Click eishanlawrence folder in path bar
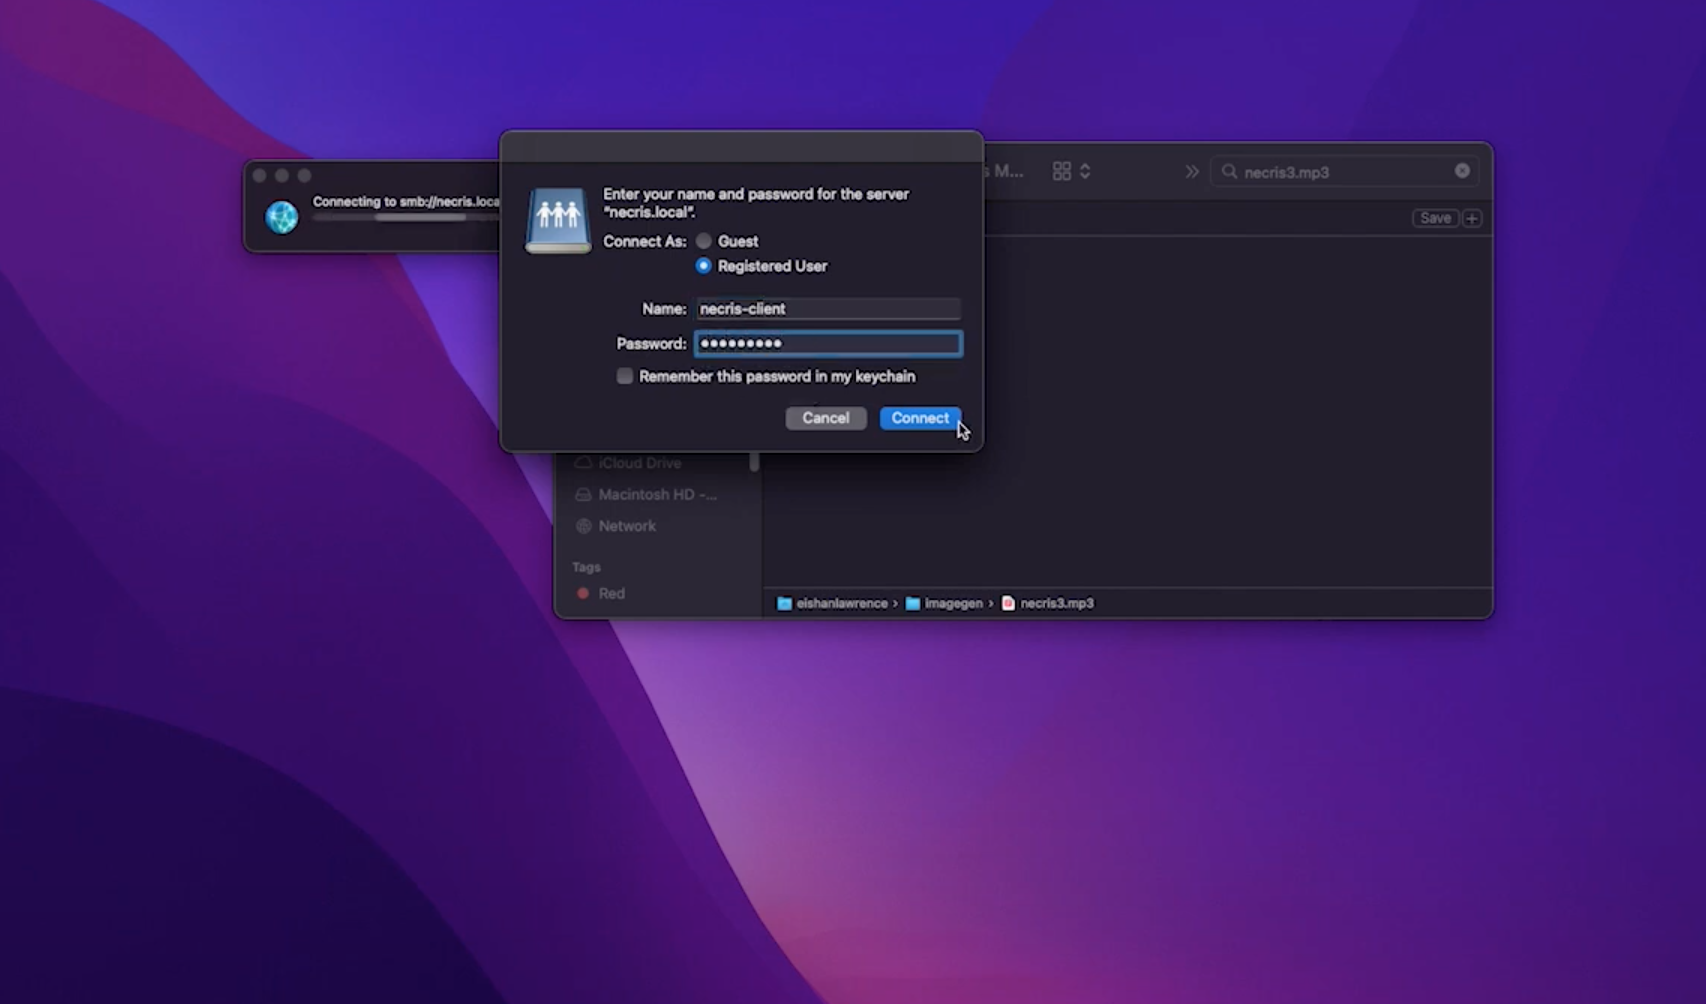This screenshot has width=1706, height=1004. pyautogui.click(x=832, y=604)
